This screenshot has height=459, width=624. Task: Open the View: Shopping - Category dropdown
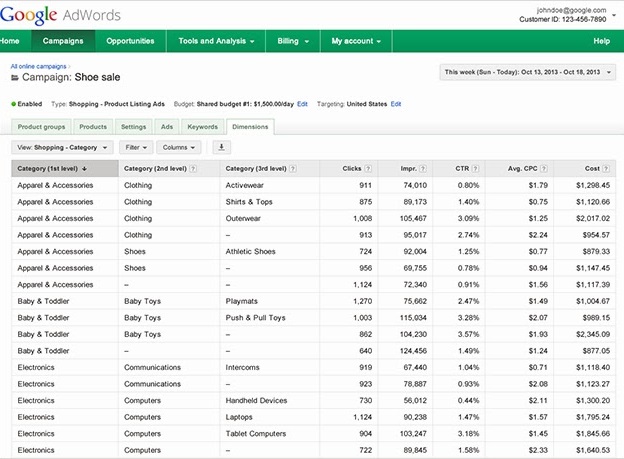point(62,147)
